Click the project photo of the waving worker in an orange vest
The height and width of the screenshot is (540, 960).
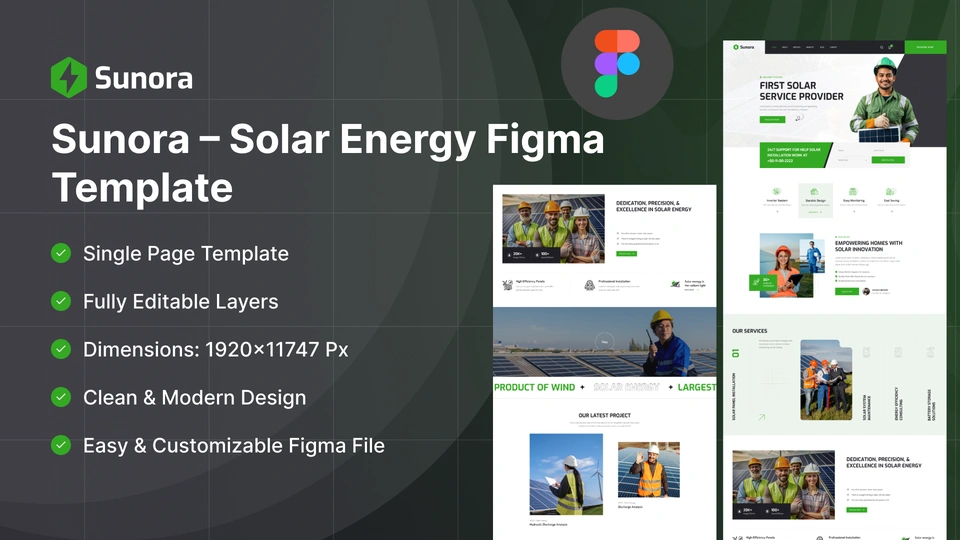point(648,469)
